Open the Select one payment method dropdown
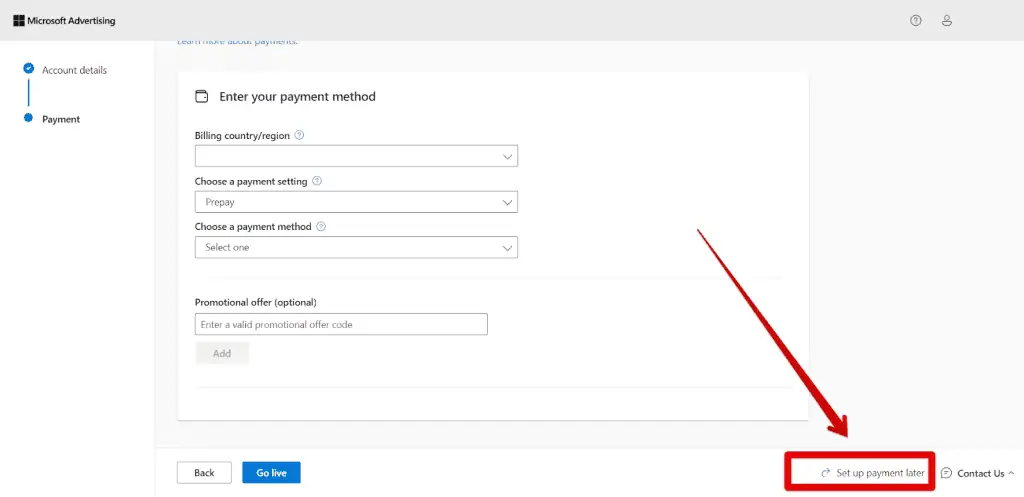1024x497 pixels. click(356, 248)
